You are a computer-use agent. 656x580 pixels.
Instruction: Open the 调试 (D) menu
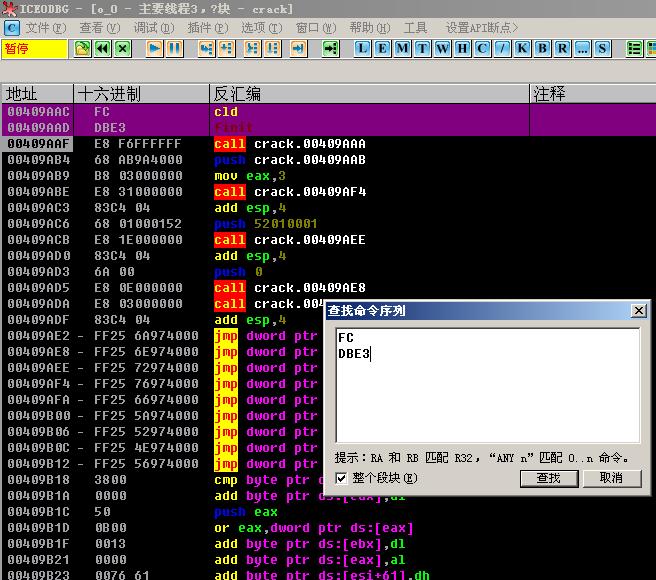[154, 28]
